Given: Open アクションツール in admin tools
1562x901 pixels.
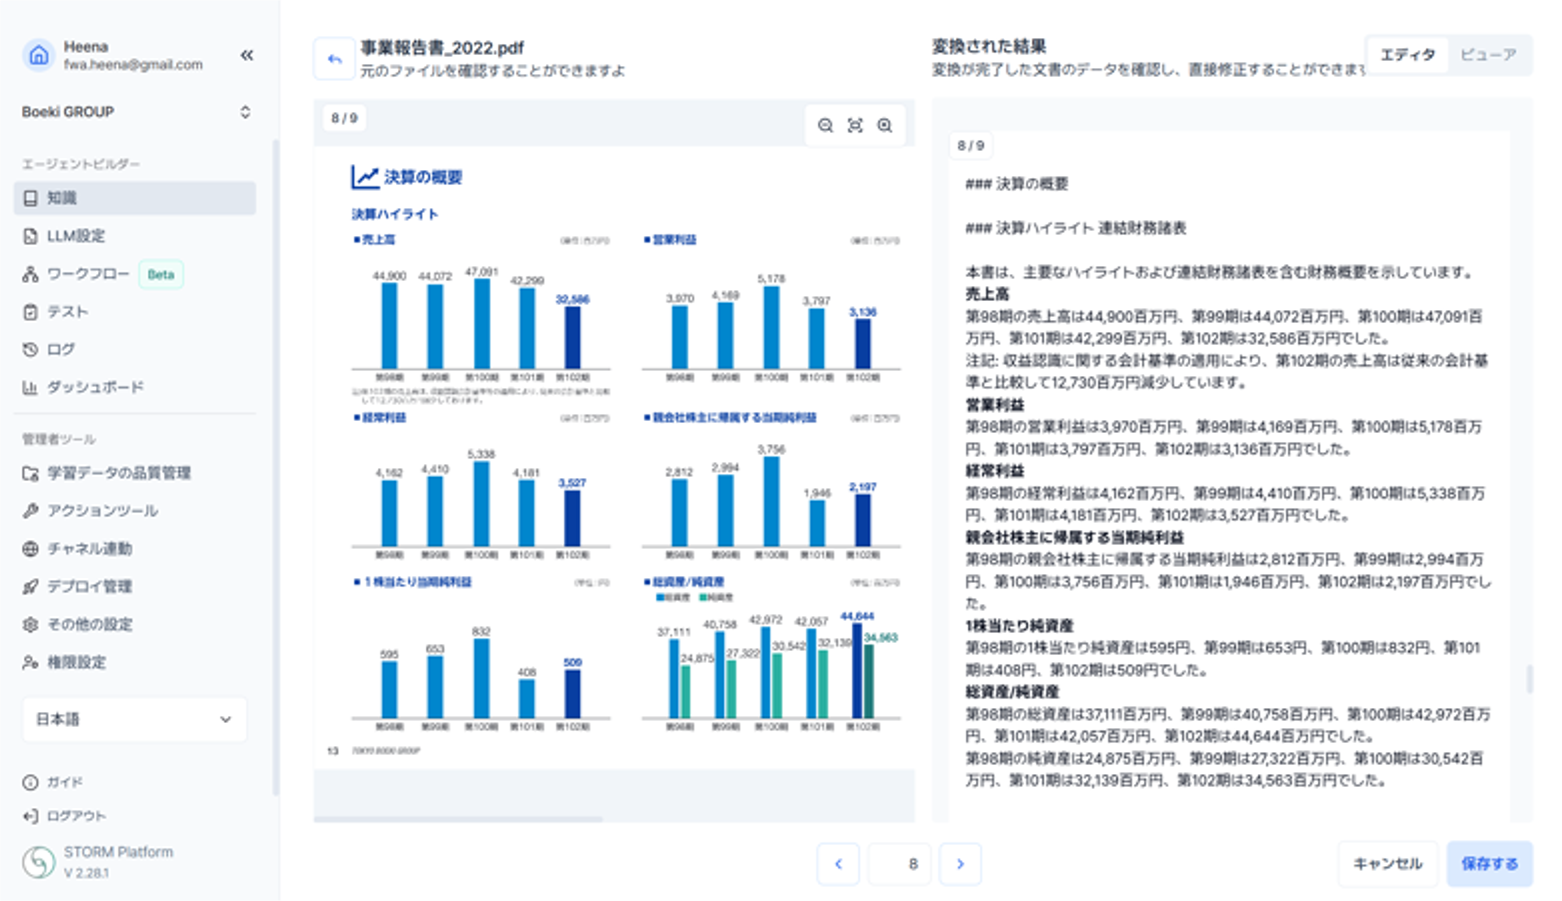Looking at the screenshot, I should tap(134, 511).
